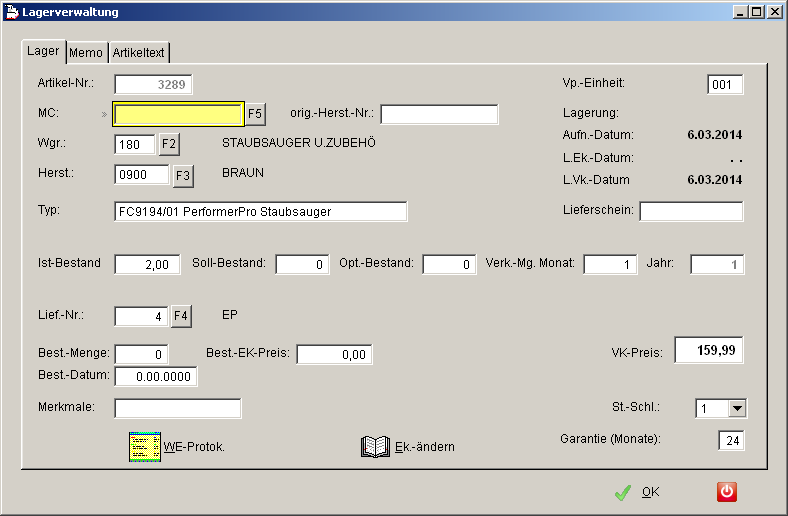The image size is (788, 516).
Task: Click the Wgr. field containing 180
Action: click(135, 145)
